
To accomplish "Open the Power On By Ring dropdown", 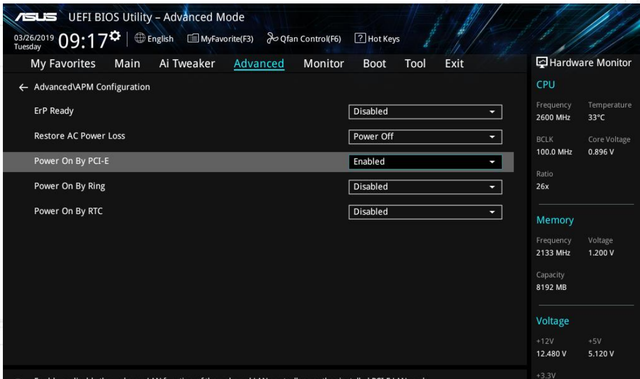I will (x=425, y=187).
